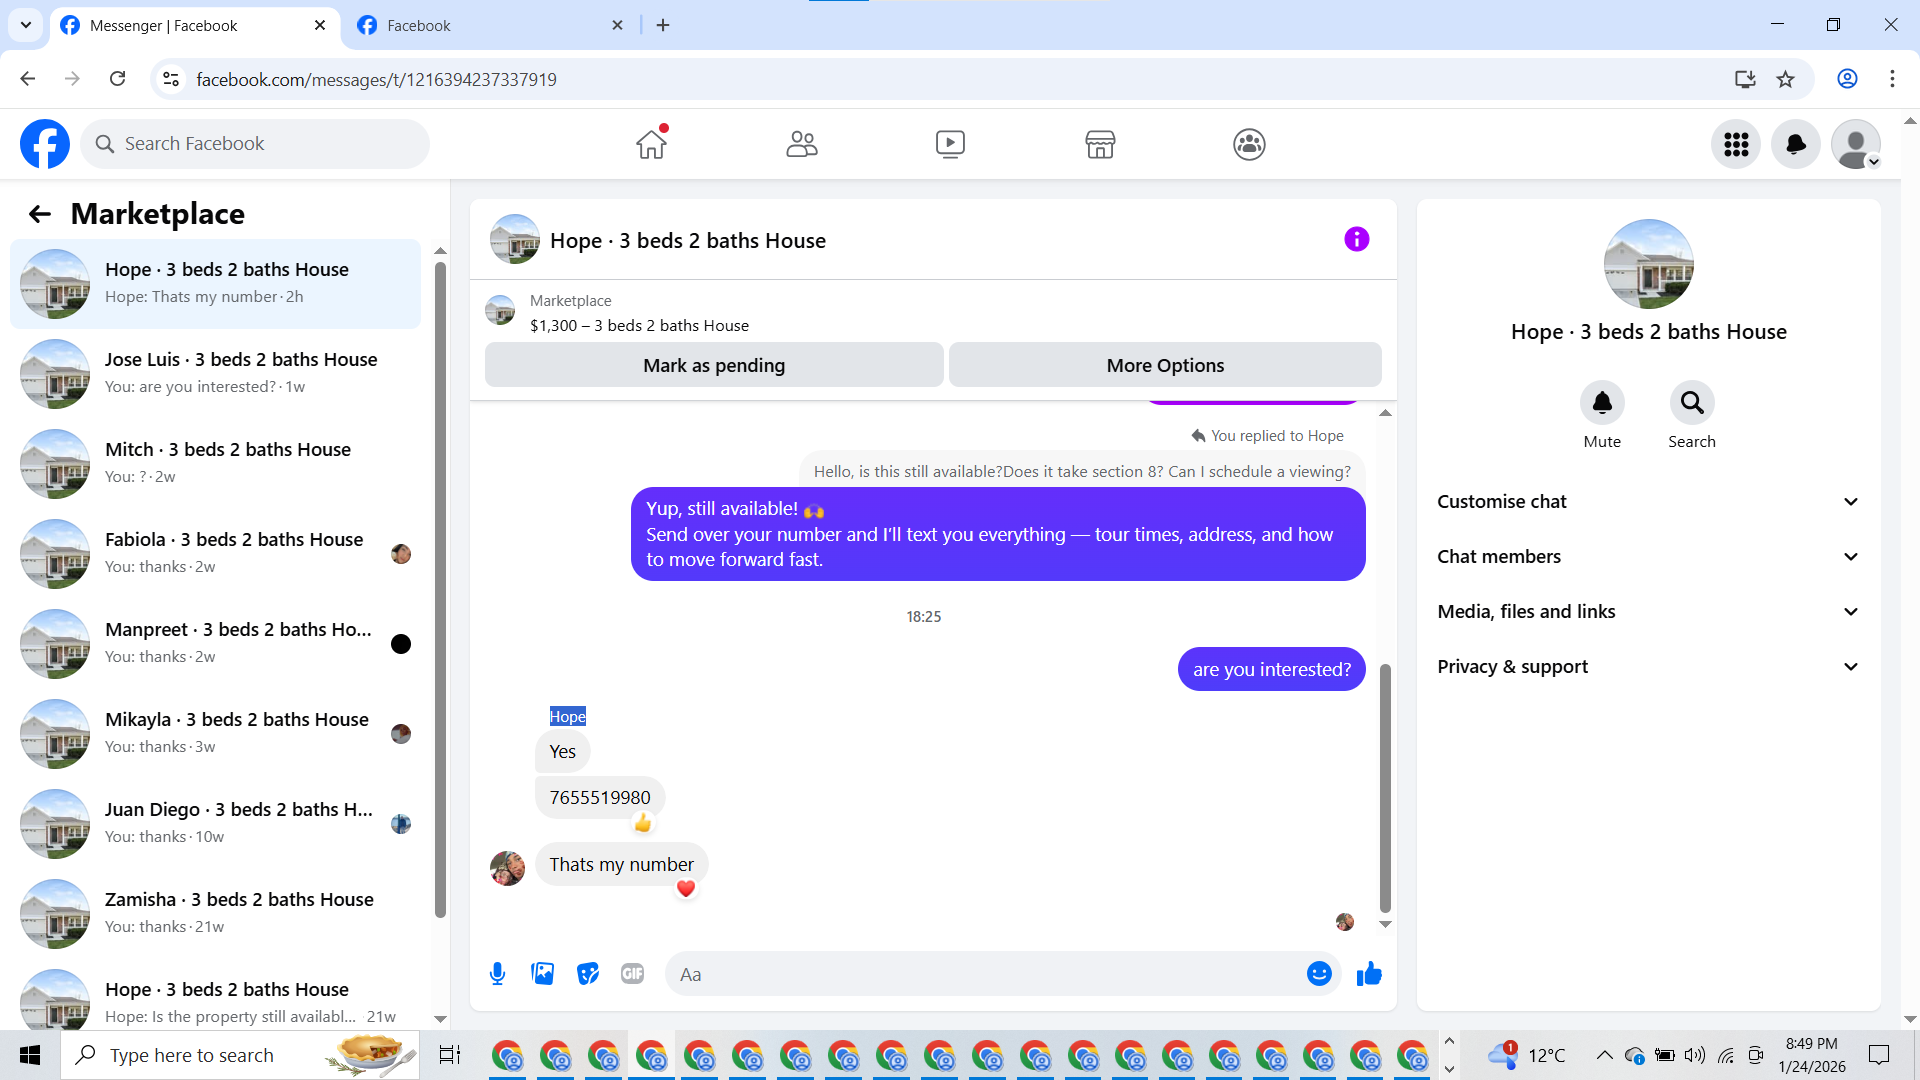The height and width of the screenshot is (1080, 1920).
Task: Open the GIF picker icon
Action: tap(632, 973)
